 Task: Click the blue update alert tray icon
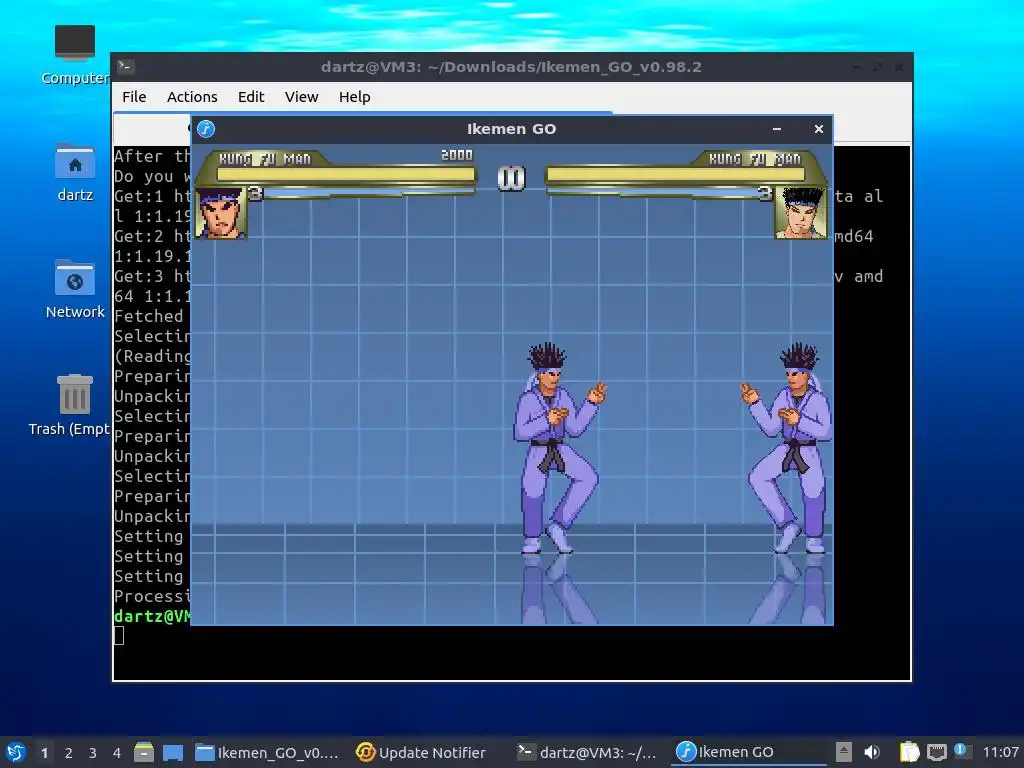pyautogui.click(x=961, y=750)
